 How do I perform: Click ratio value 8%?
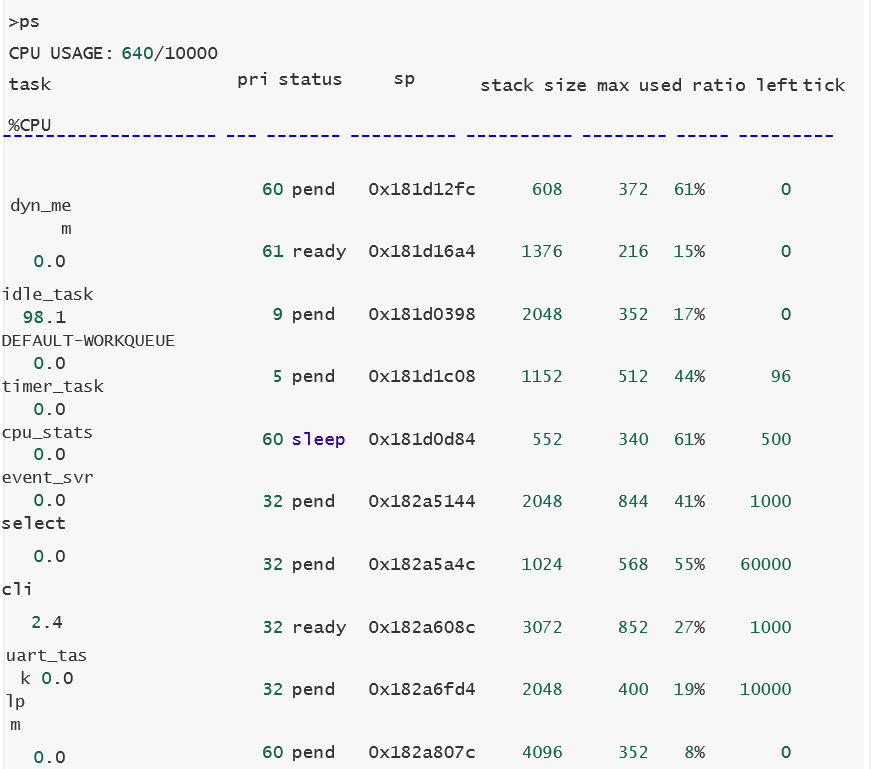694,752
